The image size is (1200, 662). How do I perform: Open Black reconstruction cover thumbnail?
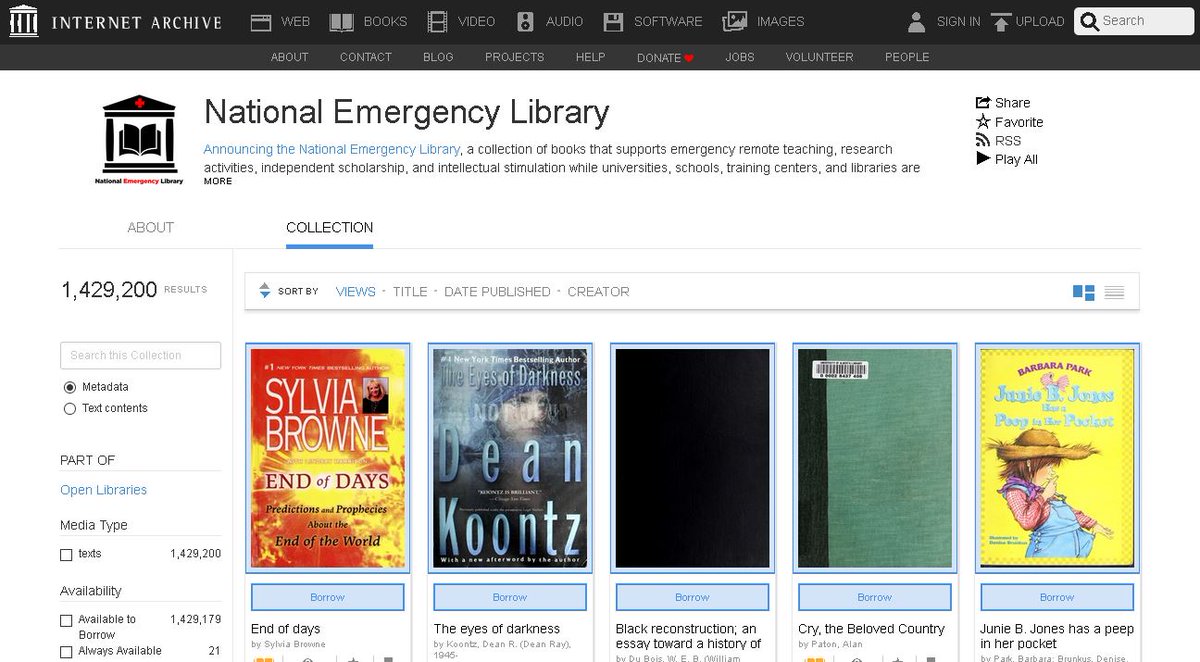click(x=692, y=458)
